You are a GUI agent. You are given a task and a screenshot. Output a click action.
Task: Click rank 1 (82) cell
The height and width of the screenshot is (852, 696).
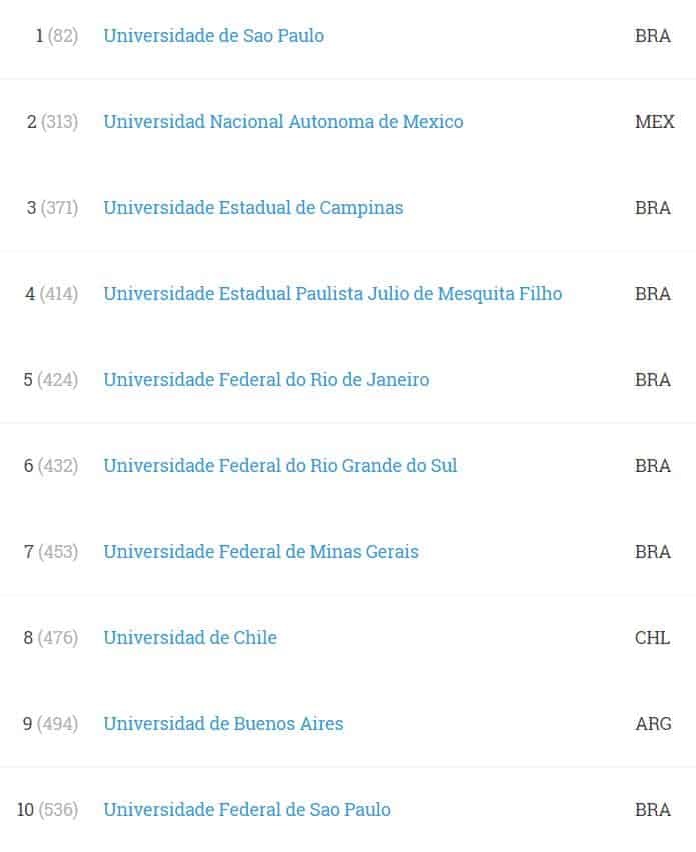pos(57,36)
